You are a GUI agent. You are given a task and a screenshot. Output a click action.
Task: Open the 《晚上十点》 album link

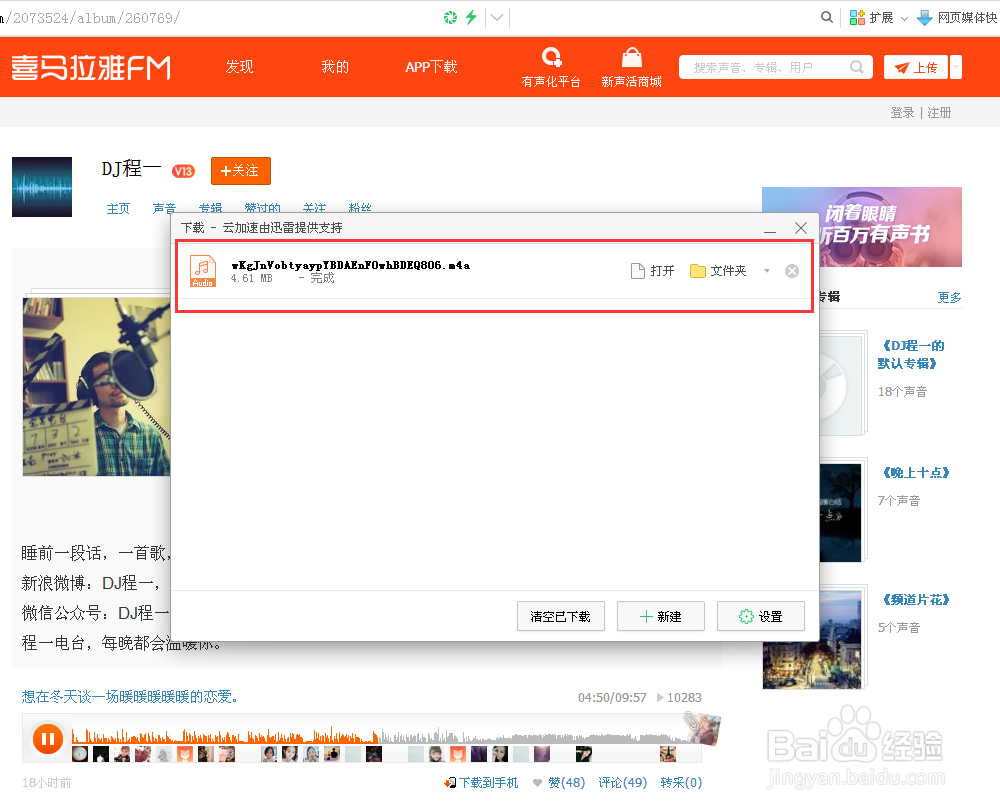[917, 472]
